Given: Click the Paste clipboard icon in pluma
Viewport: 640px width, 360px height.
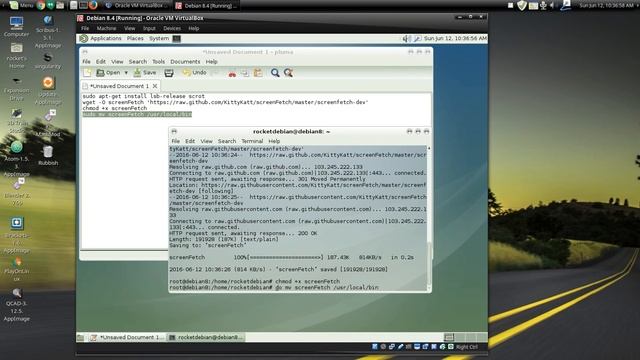Looking at the screenshot, I should 258,73.
